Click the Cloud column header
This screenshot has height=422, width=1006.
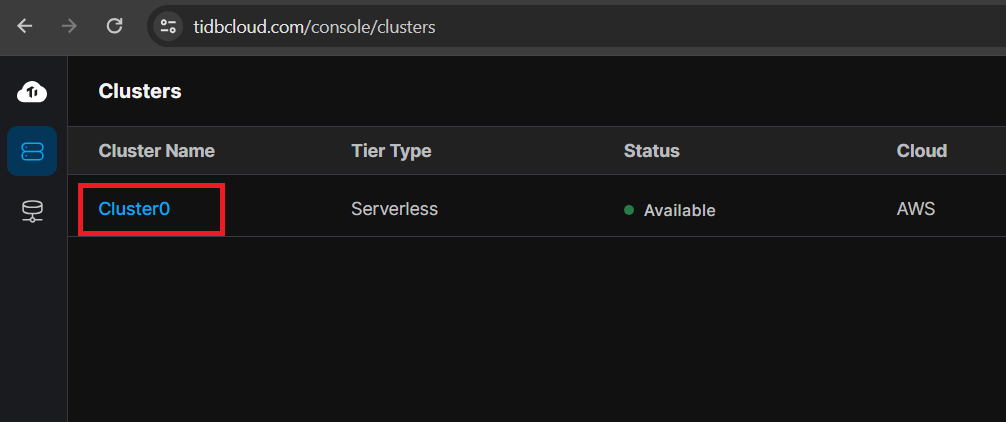921,151
